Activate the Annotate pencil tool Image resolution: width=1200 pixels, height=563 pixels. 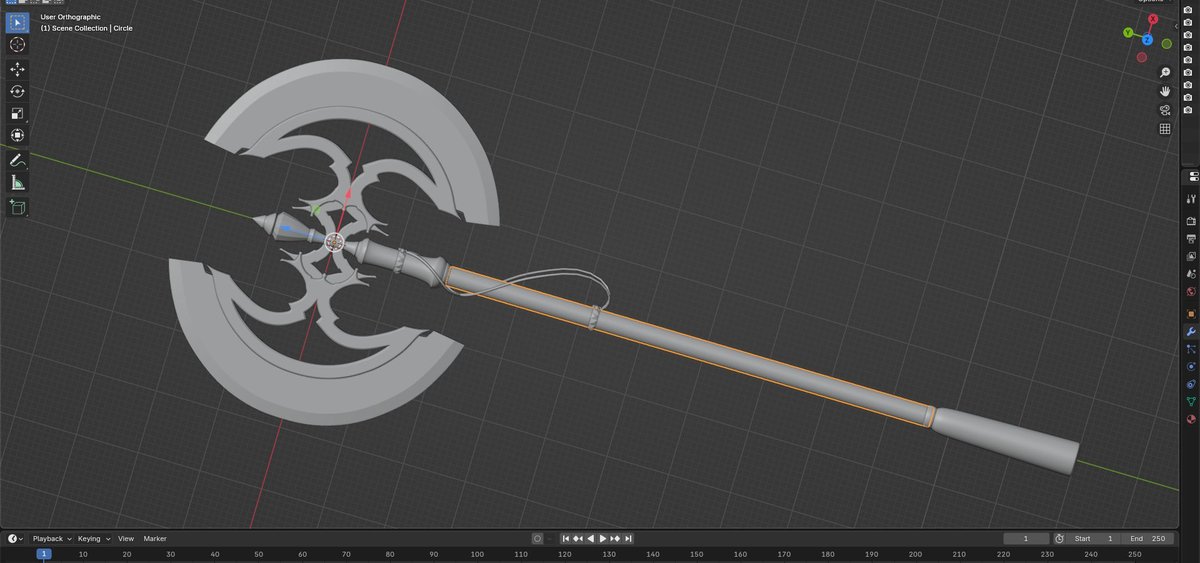click(x=17, y=160)
